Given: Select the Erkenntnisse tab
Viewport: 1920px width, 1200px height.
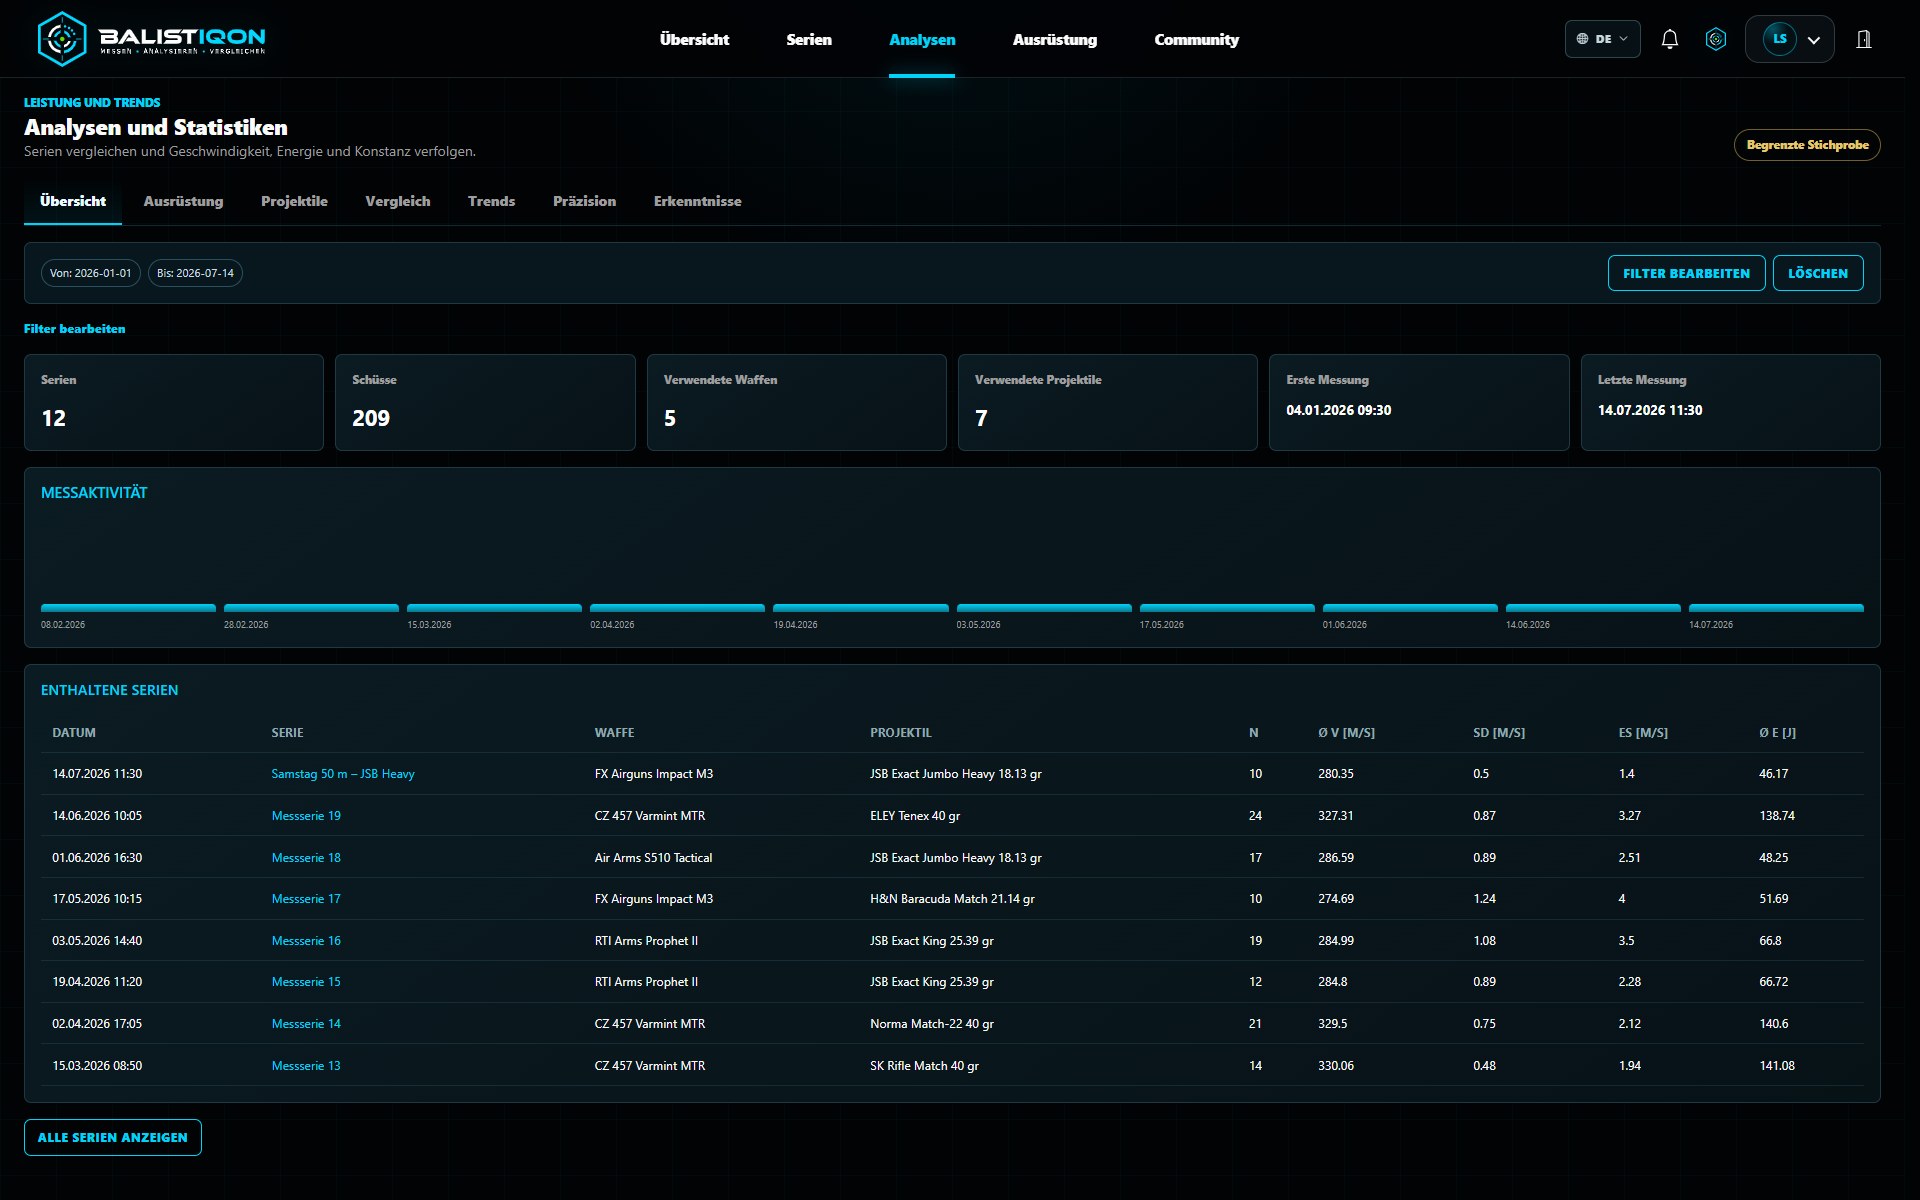Looking at the screenshot, I should click(x=697, y=201).
